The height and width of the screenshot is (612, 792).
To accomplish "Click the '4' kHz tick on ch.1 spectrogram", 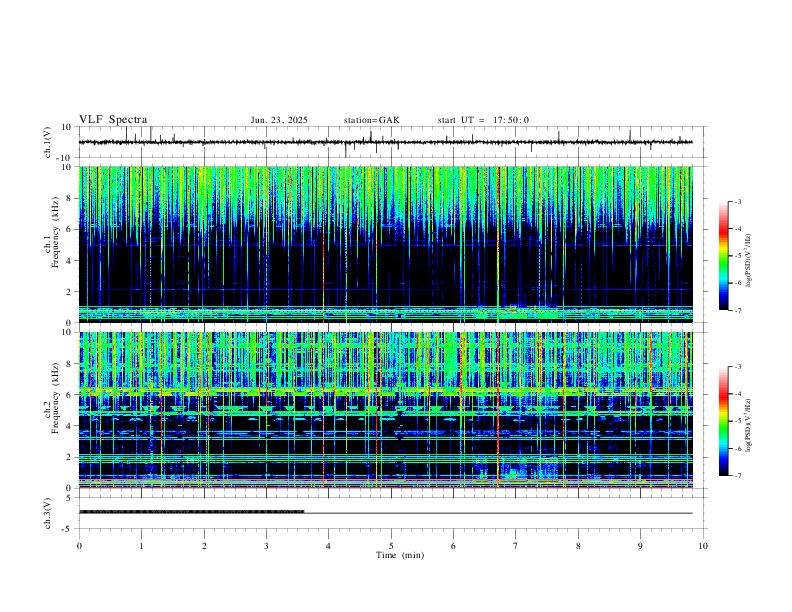I will (69, 261).
